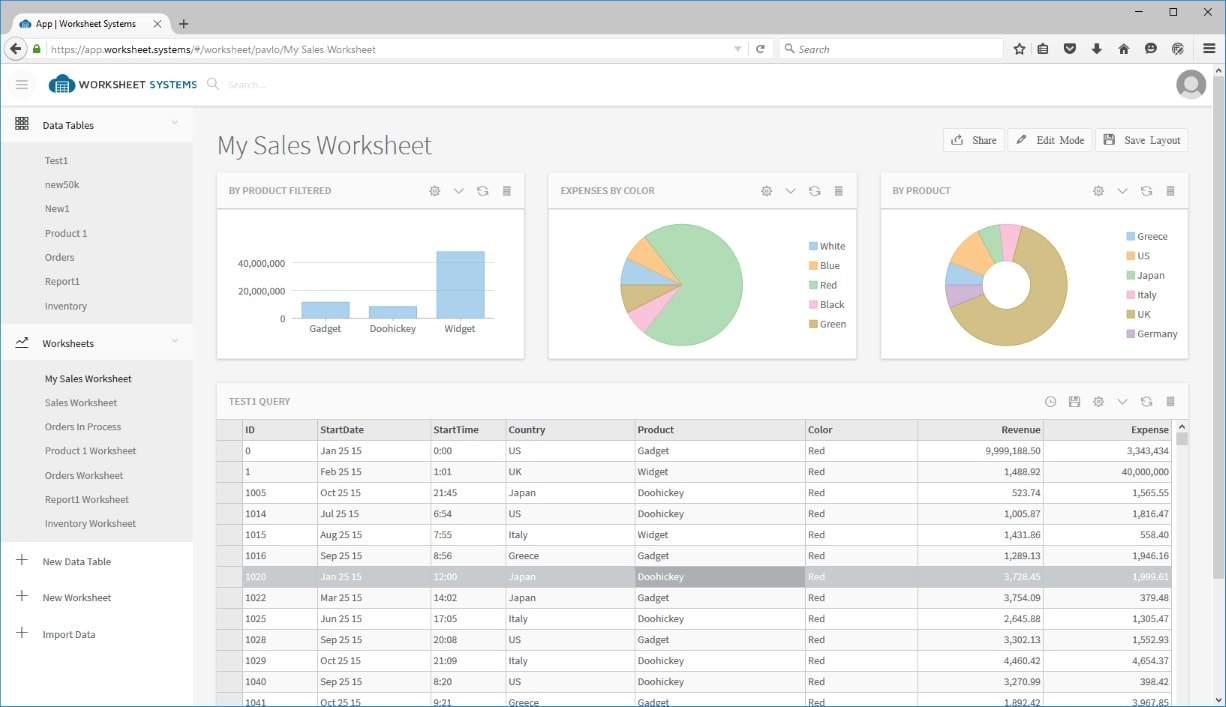Click the hamburger menu icon beside logo
This screenshot has height=707, width=1226.
tap(22, 85)
